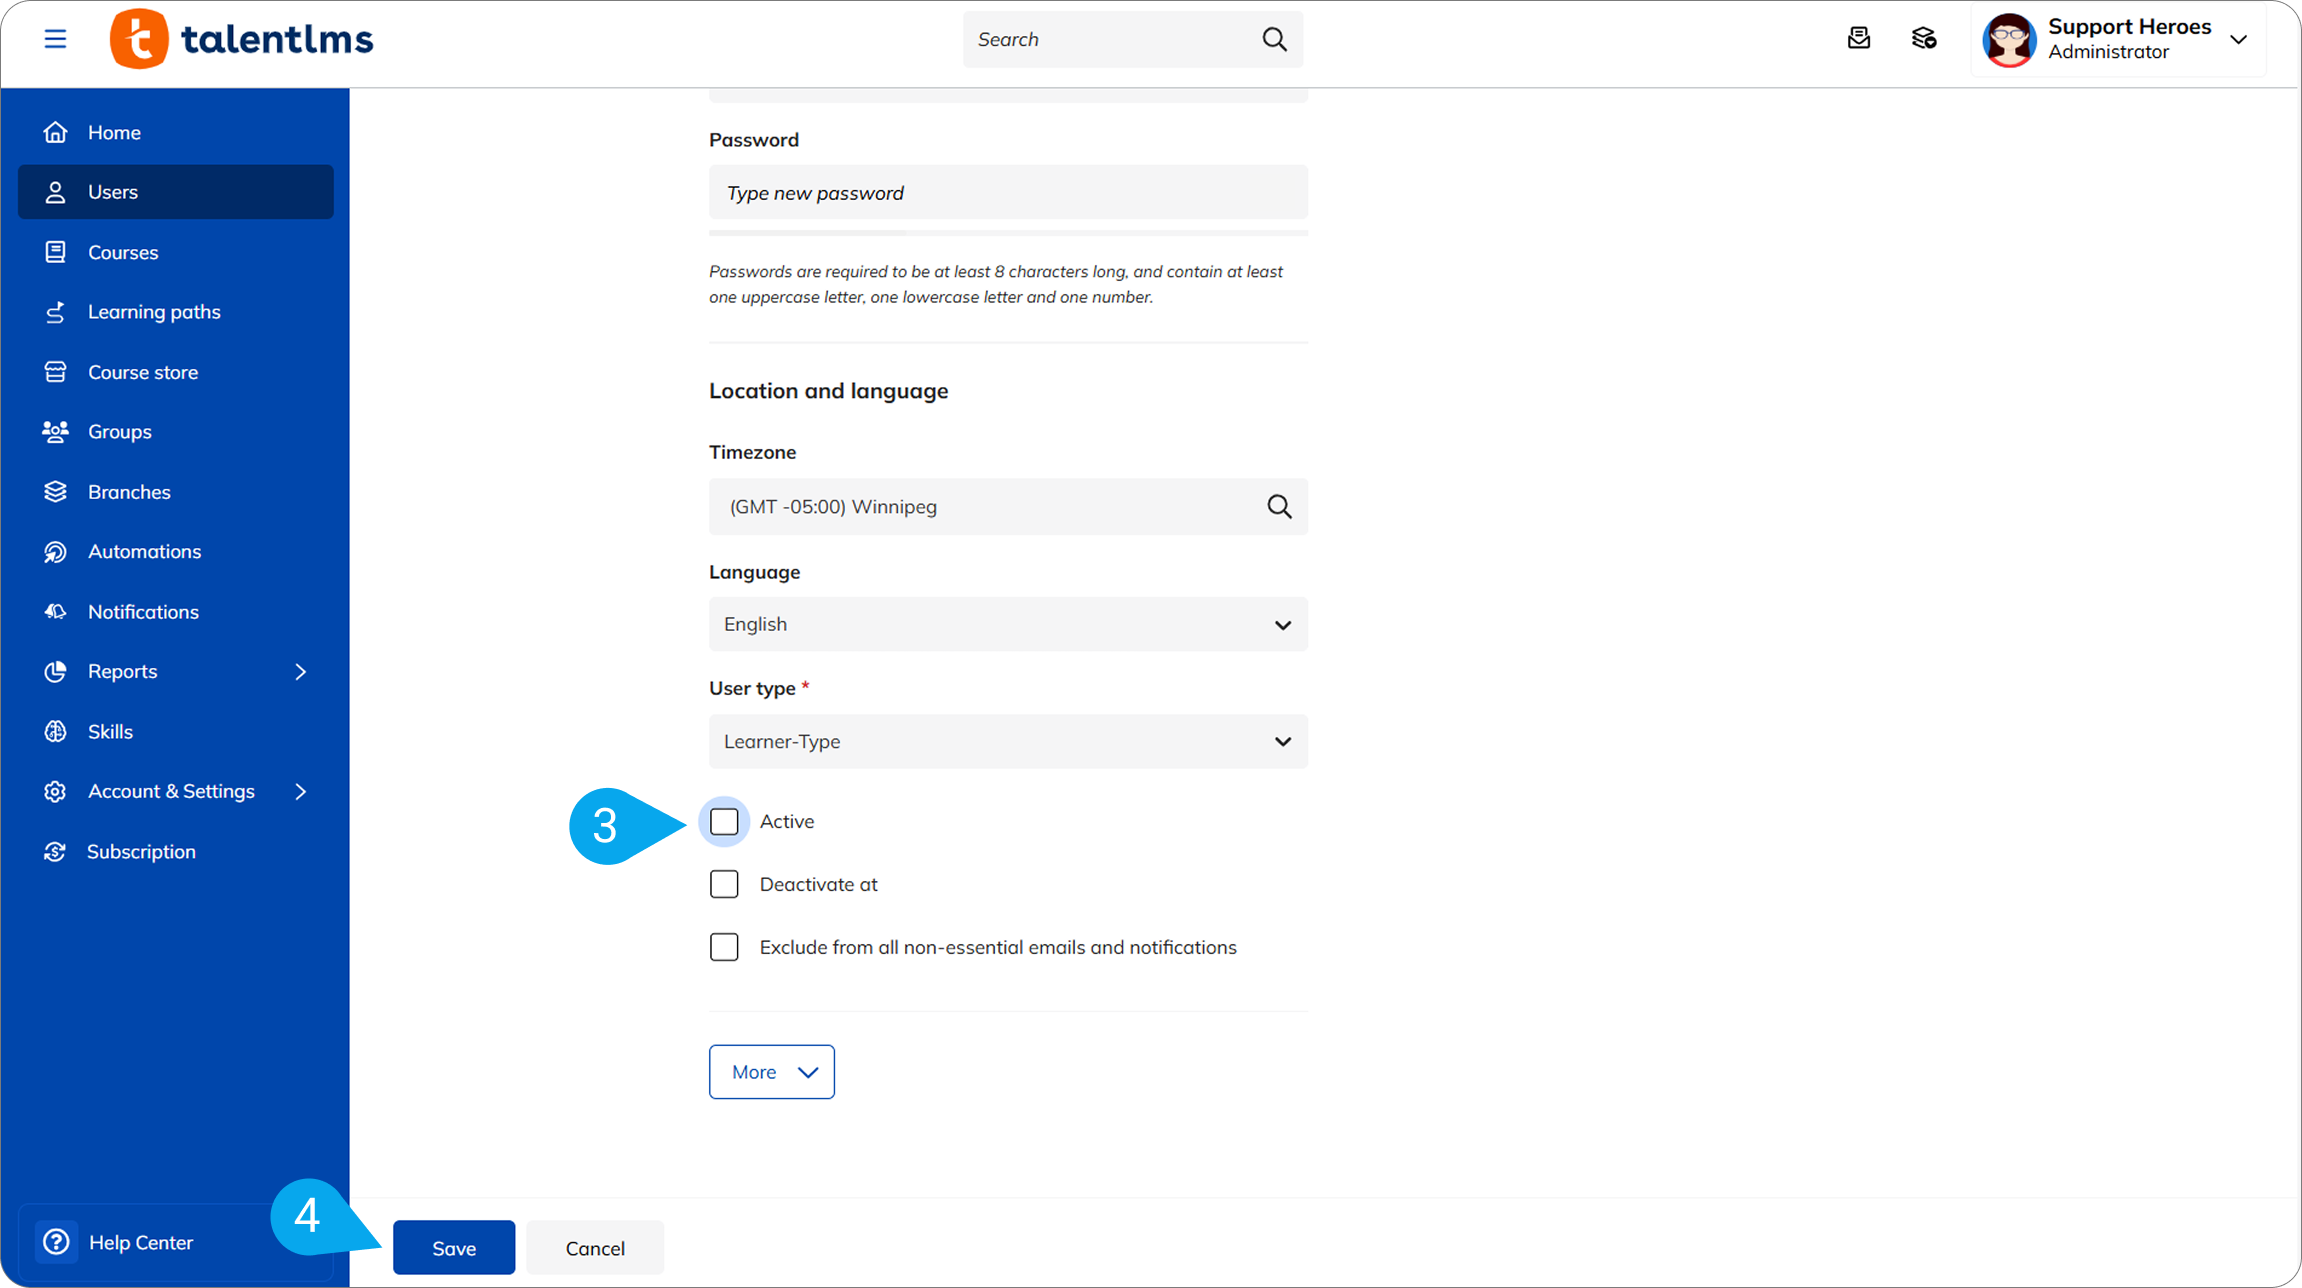The width and height of the screenshot is (2302, 1288).
Task: Open the Language dropdown
Action: click(x=1008, y=624)
